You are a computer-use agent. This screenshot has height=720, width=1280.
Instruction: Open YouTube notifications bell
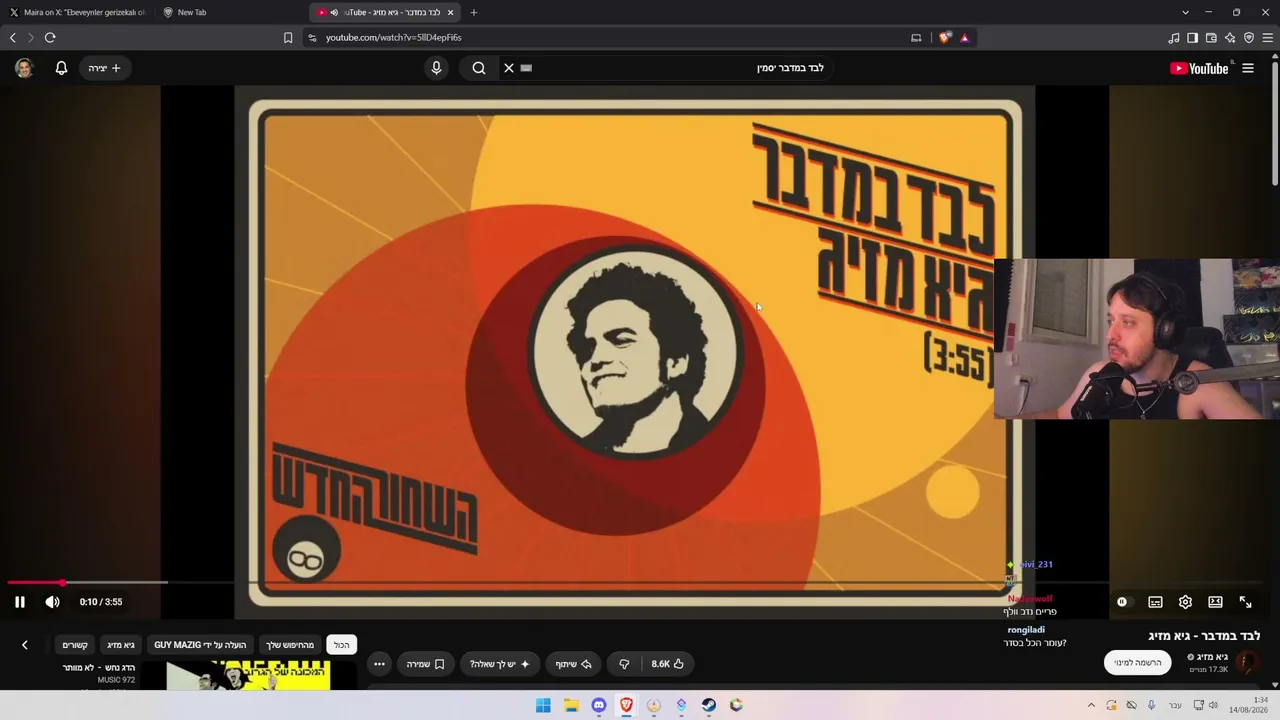click(x=61, y=68)
